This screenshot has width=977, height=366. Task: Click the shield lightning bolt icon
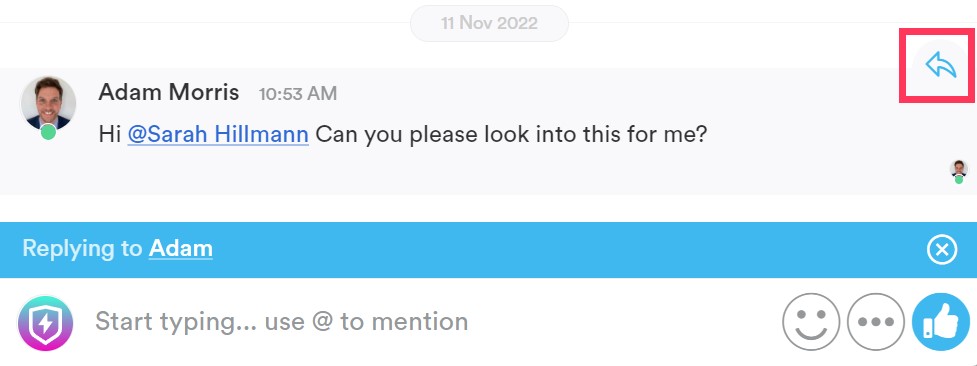pos(44,323)
